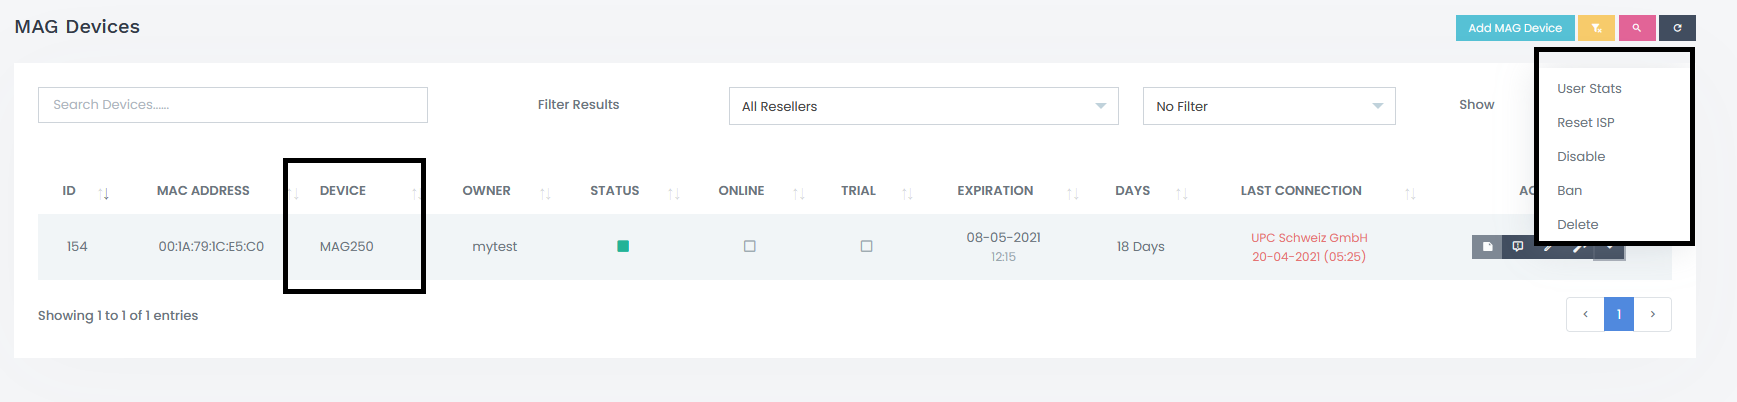Image resolution: width=1737 pixels, height=402 pixels.
Task: Toggle the TRIAL checkbox for mytest device
Action: pyautogui.click(x=866, y=246)
